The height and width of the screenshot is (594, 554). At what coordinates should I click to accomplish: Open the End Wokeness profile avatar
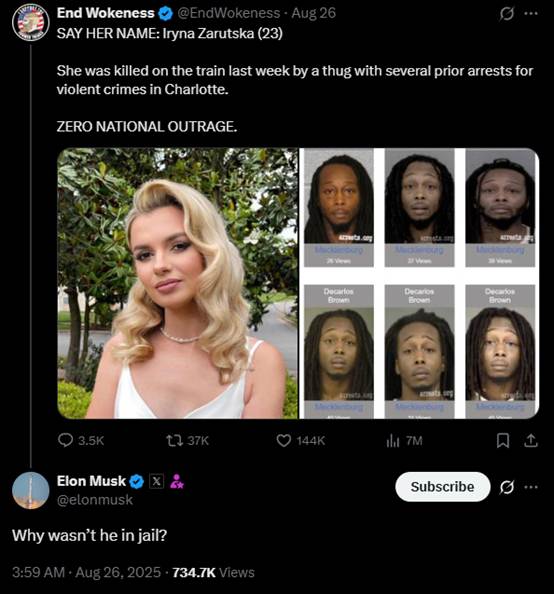[x=31, y=22]
